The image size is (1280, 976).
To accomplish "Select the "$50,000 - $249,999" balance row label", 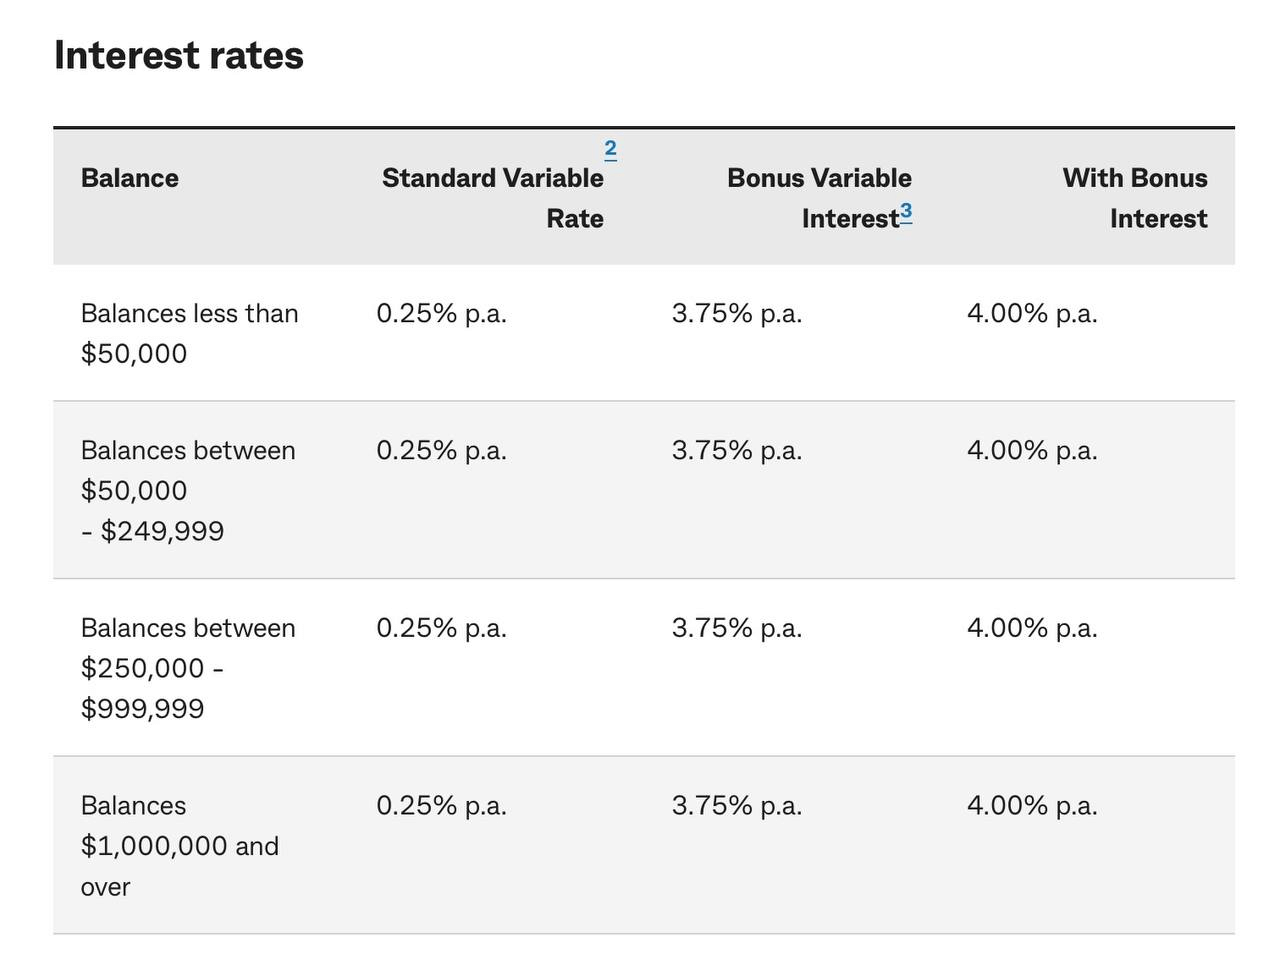I will (x=188, y=490).
